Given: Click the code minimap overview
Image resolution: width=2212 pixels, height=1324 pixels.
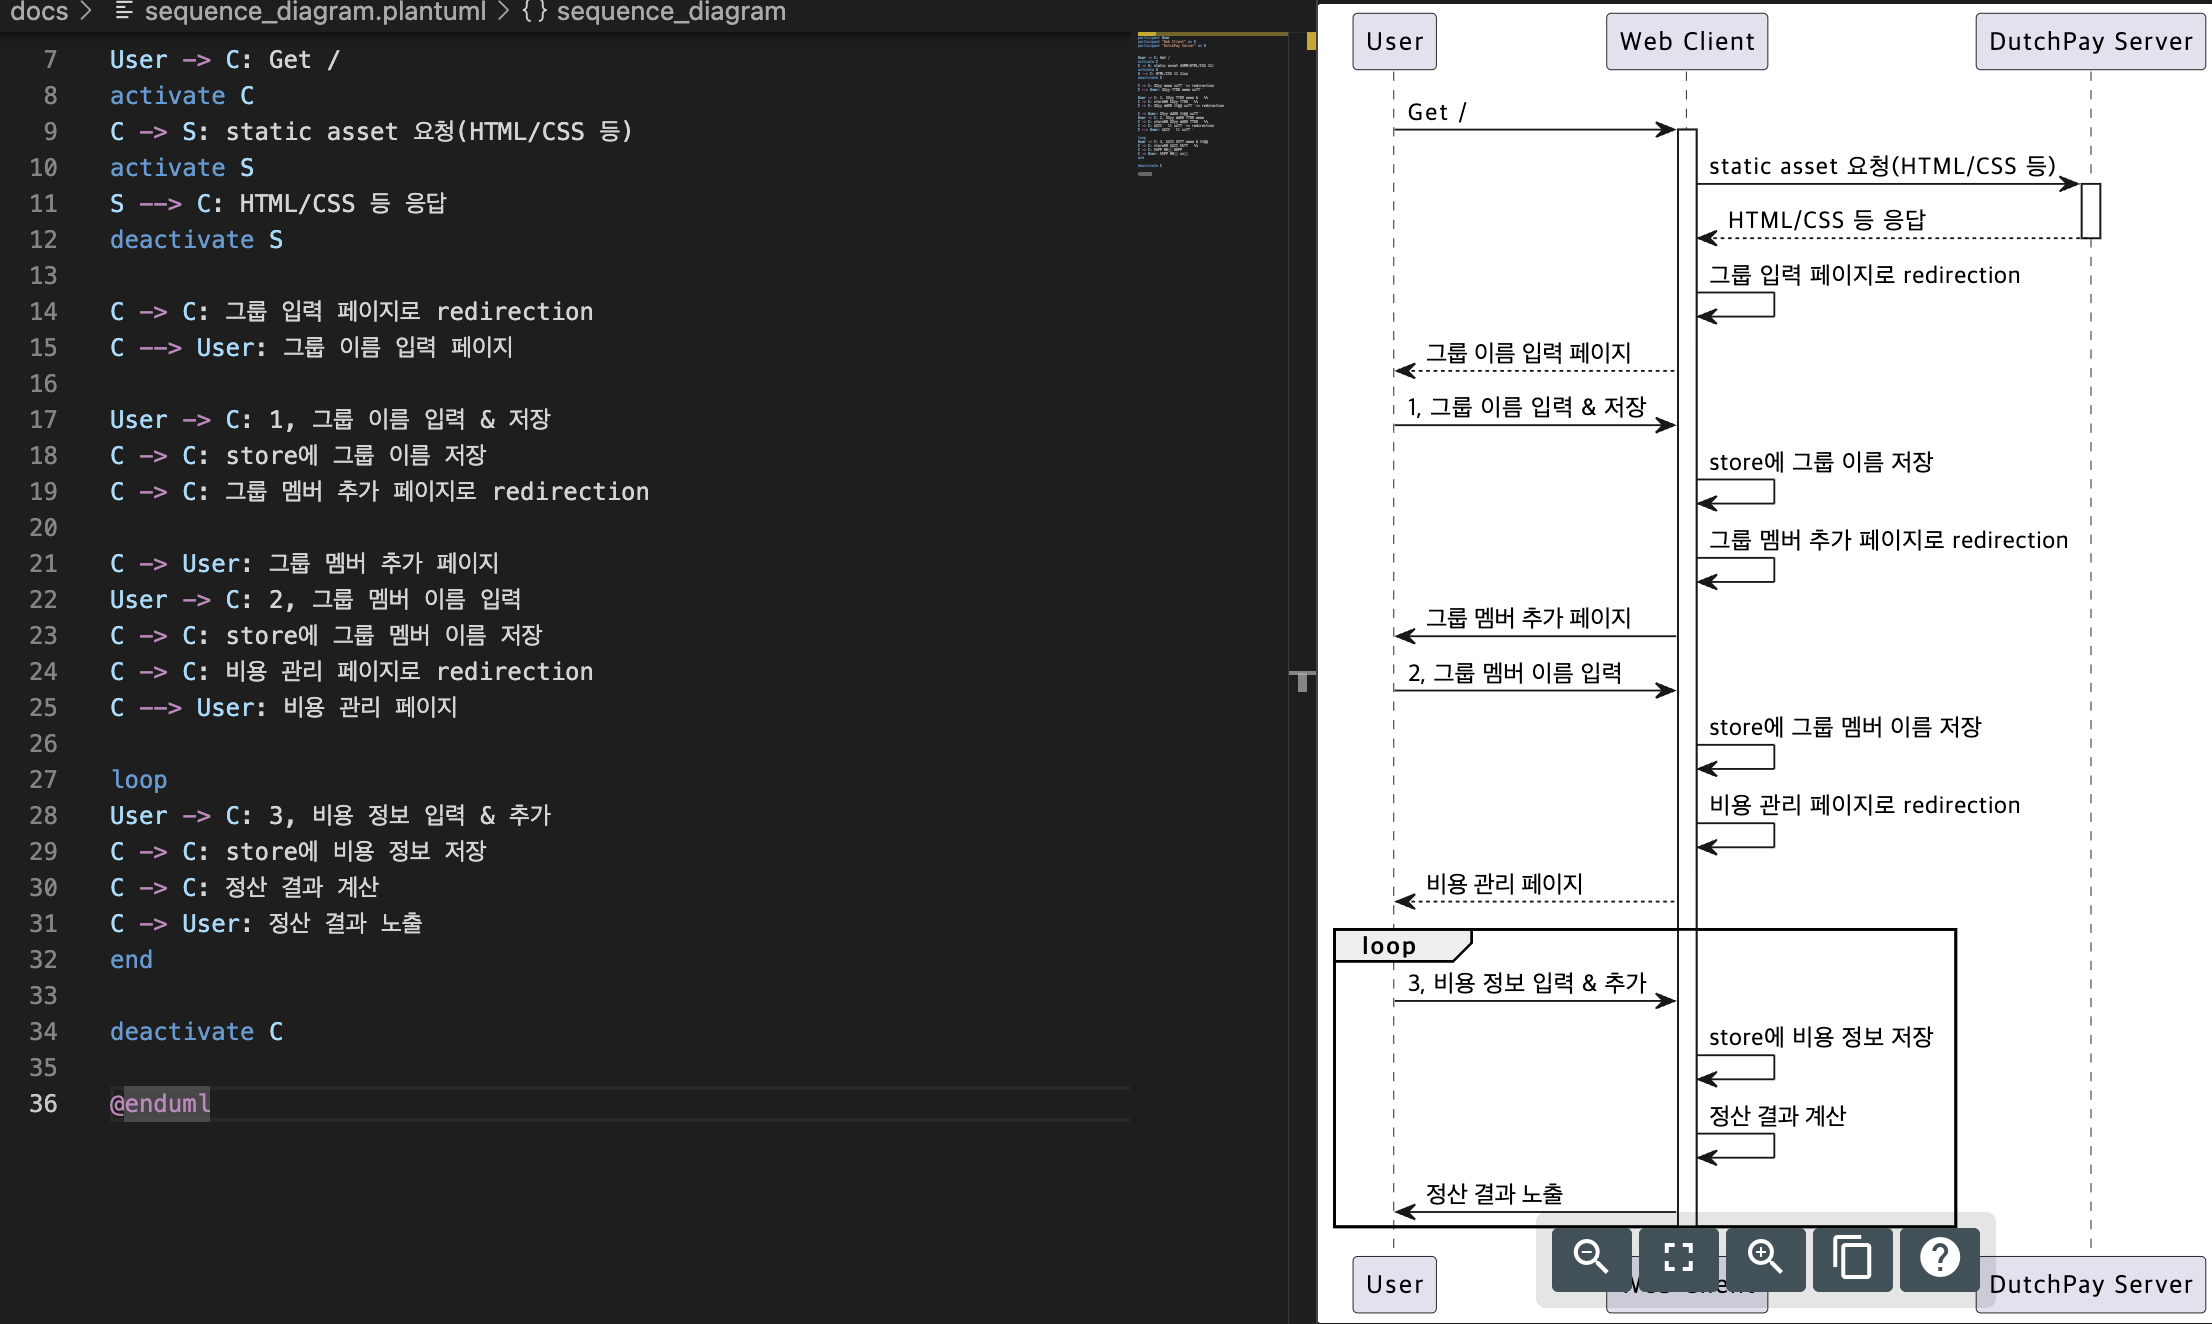Looking at the screenshot, I should [x=1212, y=105].
